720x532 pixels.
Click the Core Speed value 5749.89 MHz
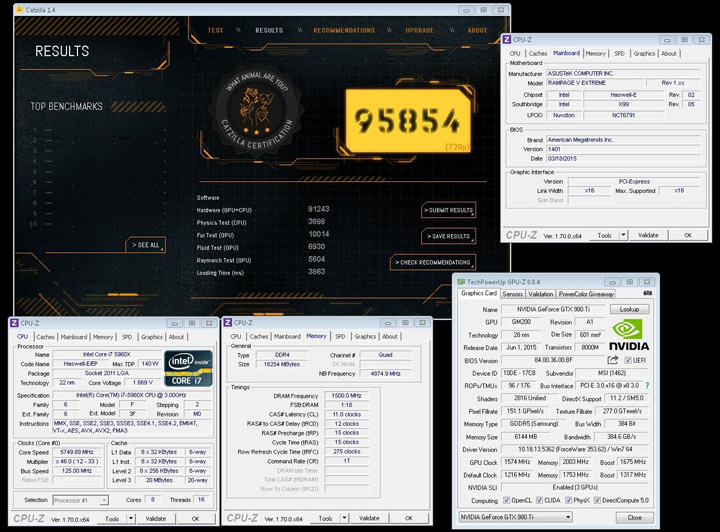click(76, 452)
